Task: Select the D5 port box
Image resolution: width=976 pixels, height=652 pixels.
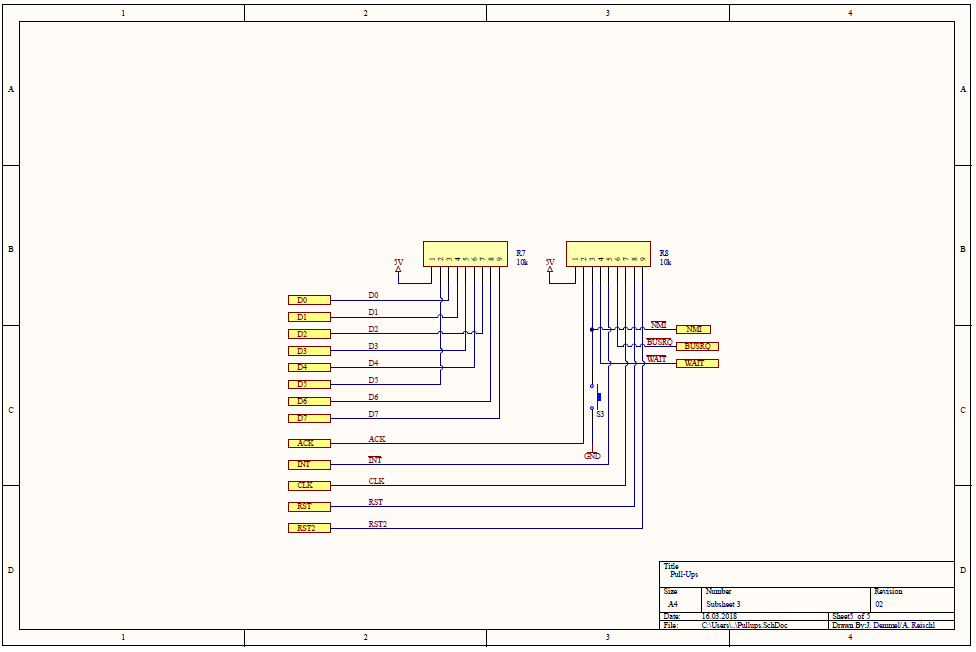Action: click(309, 384)
